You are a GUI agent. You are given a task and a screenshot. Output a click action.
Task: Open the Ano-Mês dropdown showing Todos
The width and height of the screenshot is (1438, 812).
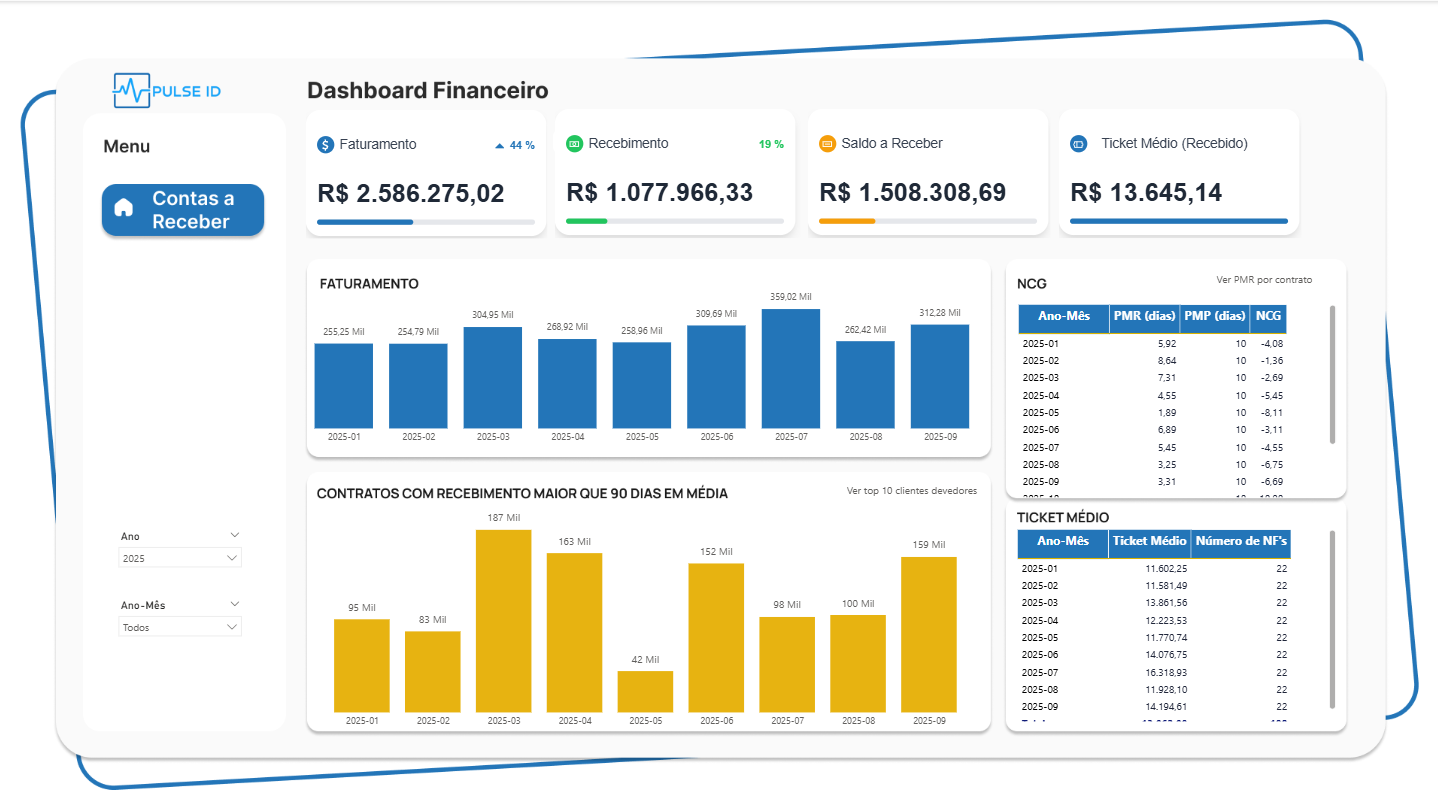(x=180, y=627)
